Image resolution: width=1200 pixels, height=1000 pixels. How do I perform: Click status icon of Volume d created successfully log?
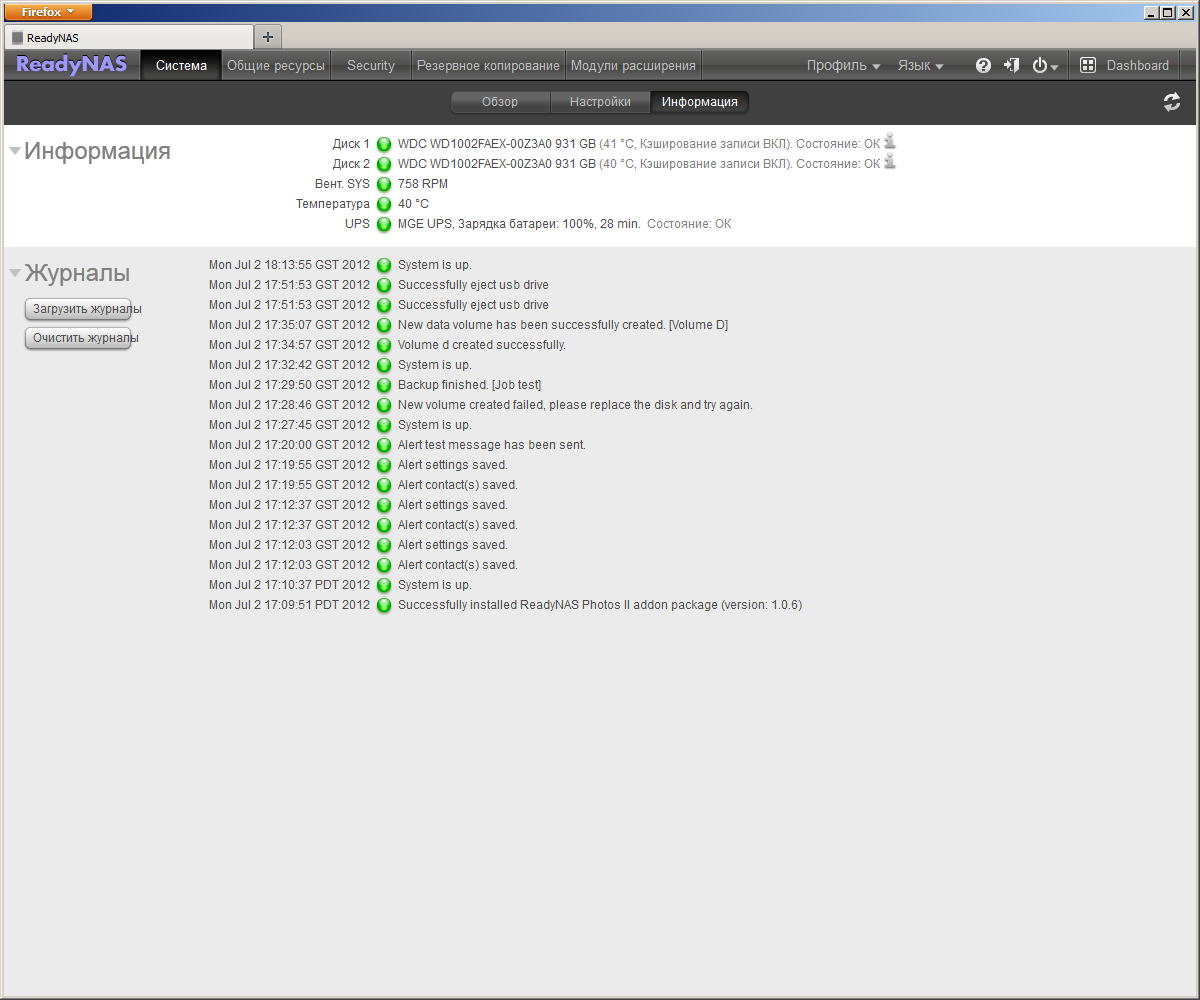pos(384,345)
